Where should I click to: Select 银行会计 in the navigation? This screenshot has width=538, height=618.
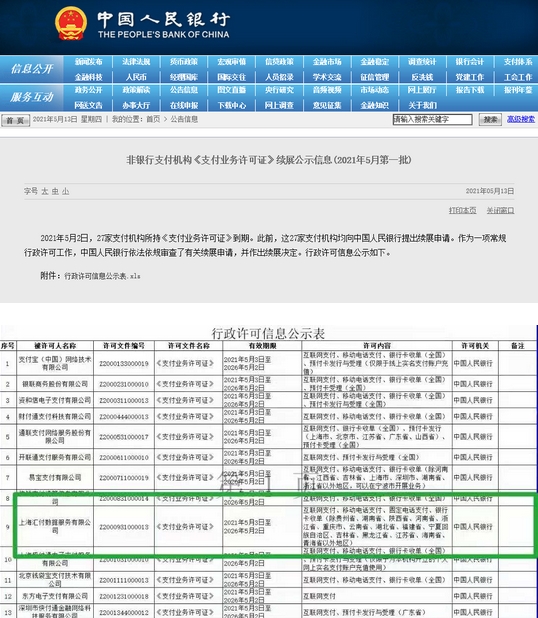(469, 62)
